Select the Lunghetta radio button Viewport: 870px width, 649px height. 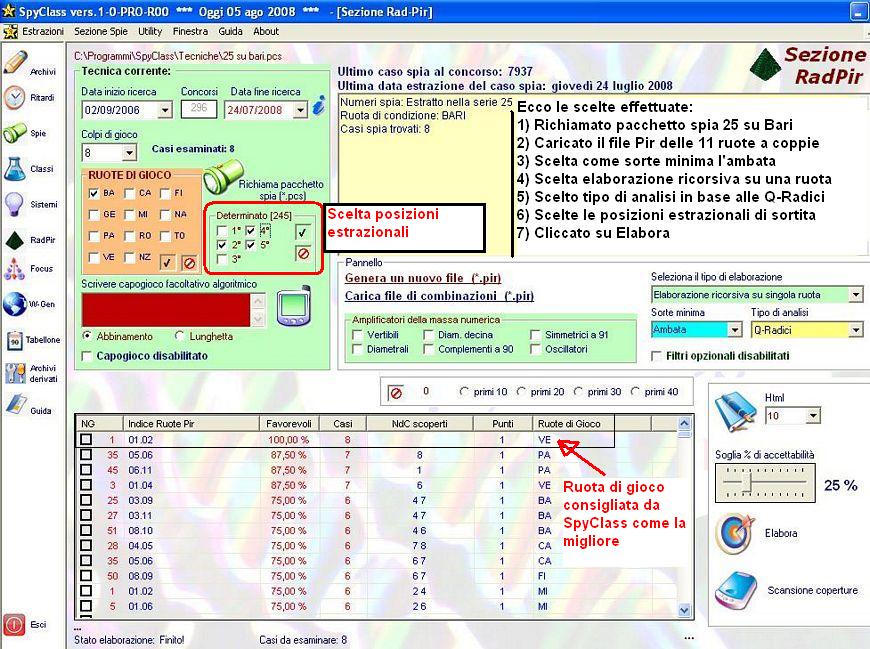point(179,336)
